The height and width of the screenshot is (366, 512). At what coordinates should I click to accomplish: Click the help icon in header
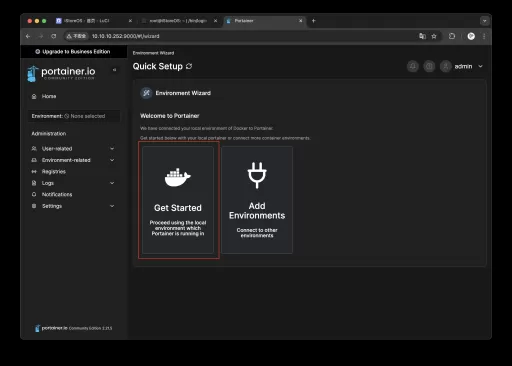(429, 66)
